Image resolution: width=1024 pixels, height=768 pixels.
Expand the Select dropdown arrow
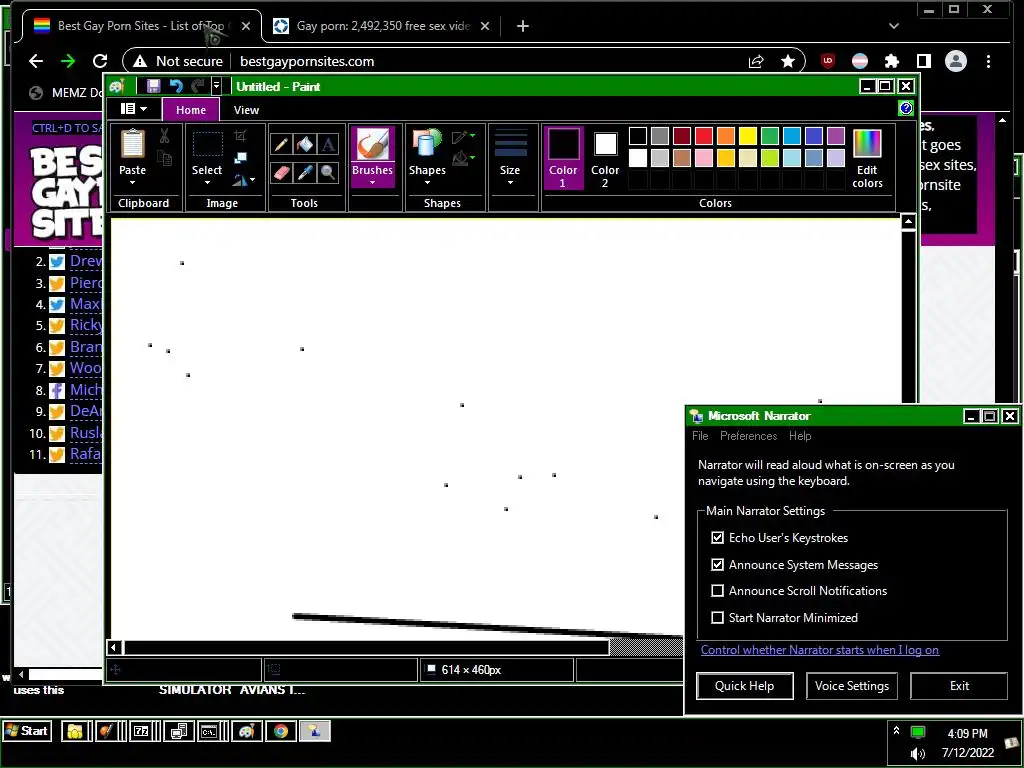207,182
